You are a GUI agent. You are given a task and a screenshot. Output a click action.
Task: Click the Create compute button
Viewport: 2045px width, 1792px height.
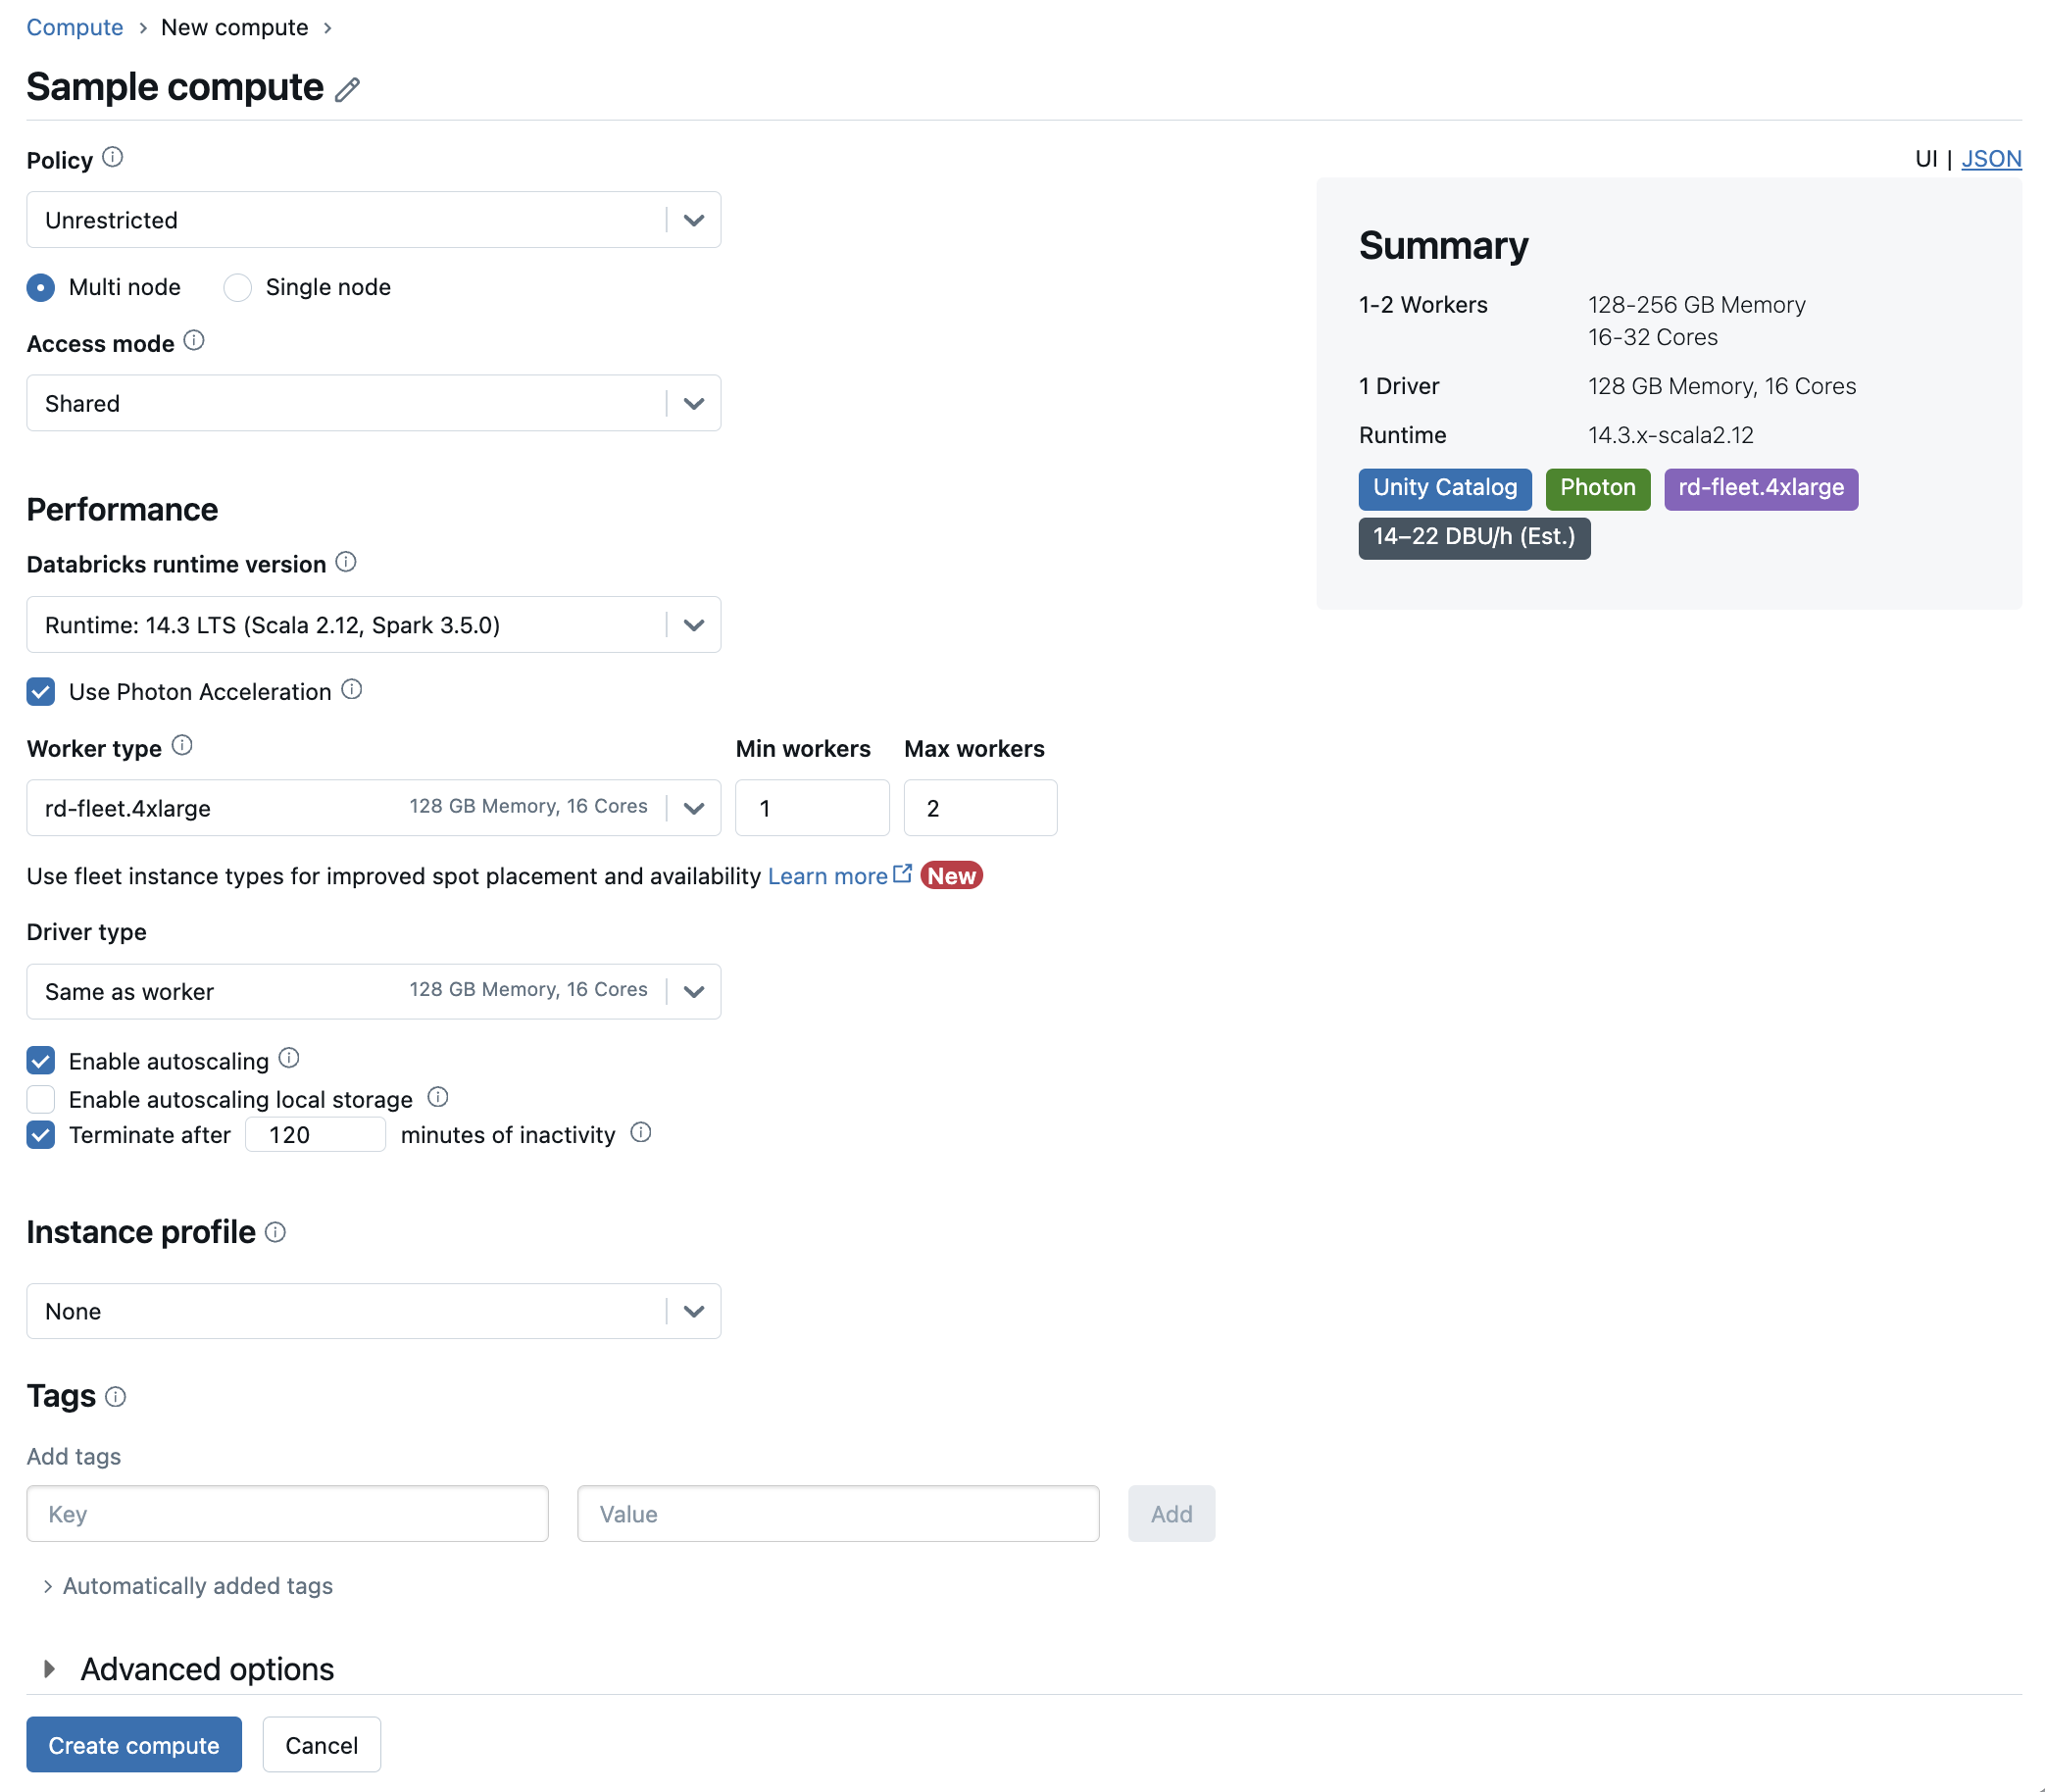pos(134,1745)
